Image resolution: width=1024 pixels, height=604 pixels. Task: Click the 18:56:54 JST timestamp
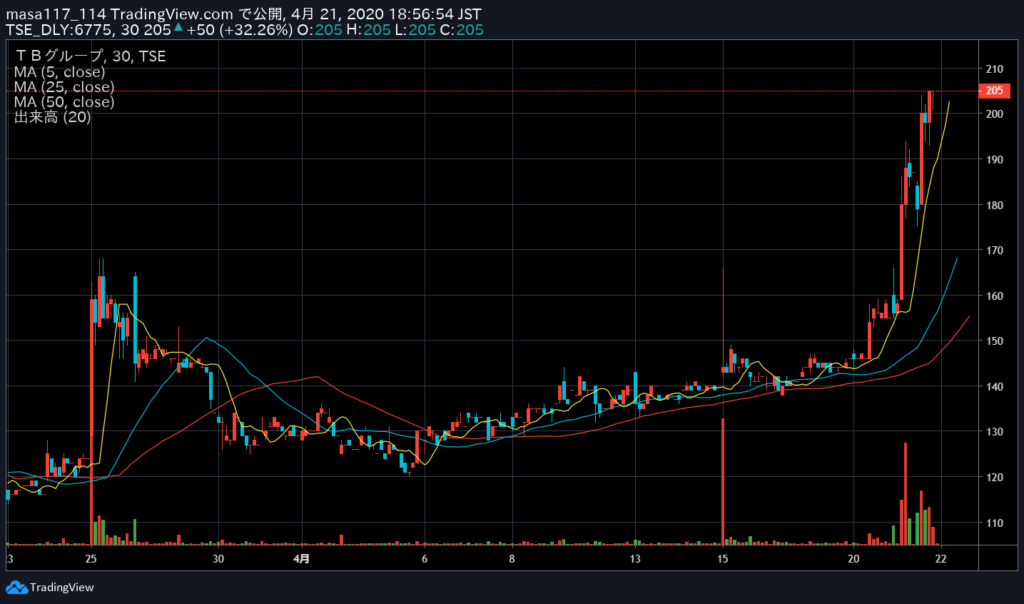pos(435,14)
